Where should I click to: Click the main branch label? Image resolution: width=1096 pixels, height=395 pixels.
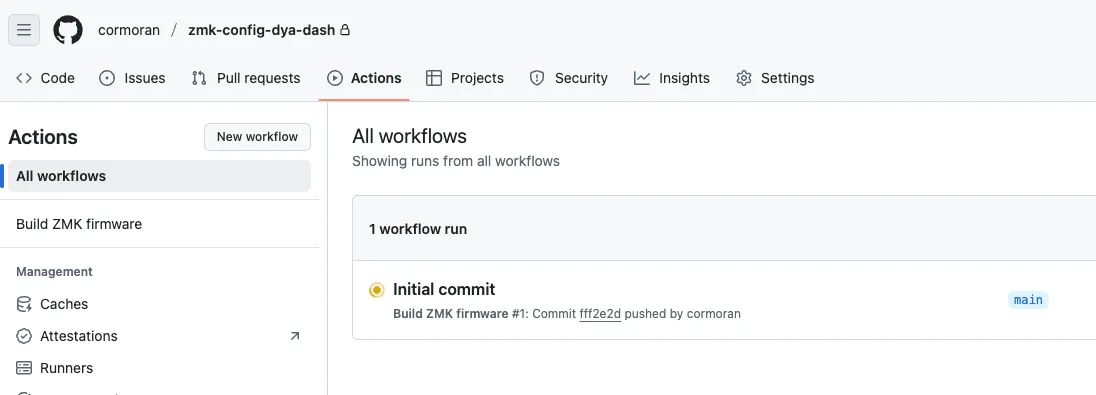1028,300
